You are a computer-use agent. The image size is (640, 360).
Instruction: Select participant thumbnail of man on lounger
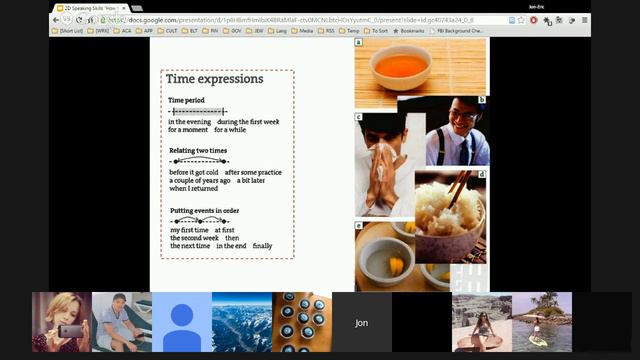point(122,322)
